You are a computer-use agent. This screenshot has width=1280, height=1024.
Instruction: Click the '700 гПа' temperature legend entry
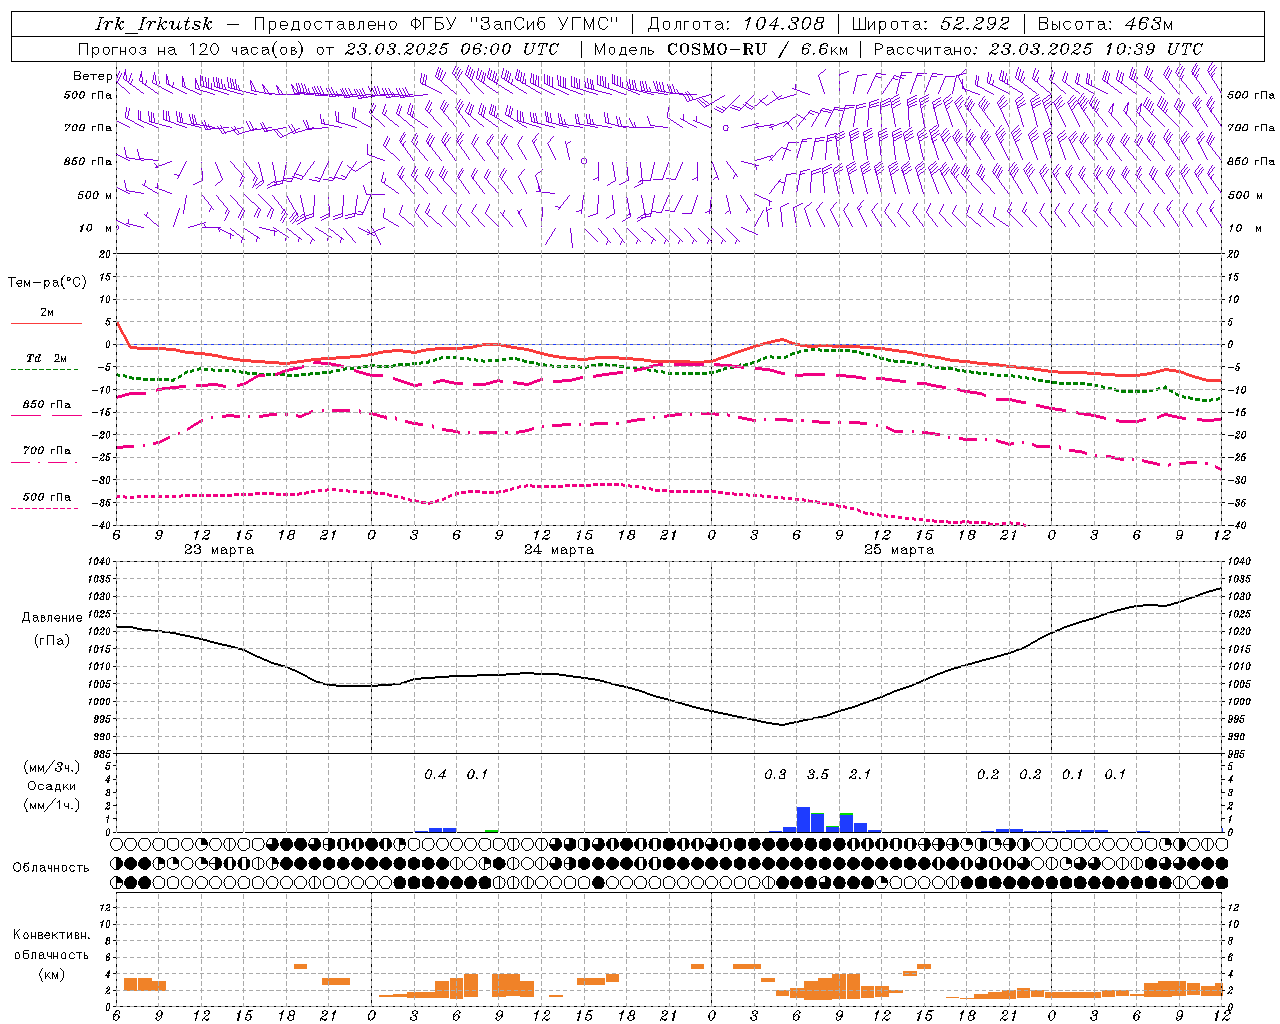point(47,451)
